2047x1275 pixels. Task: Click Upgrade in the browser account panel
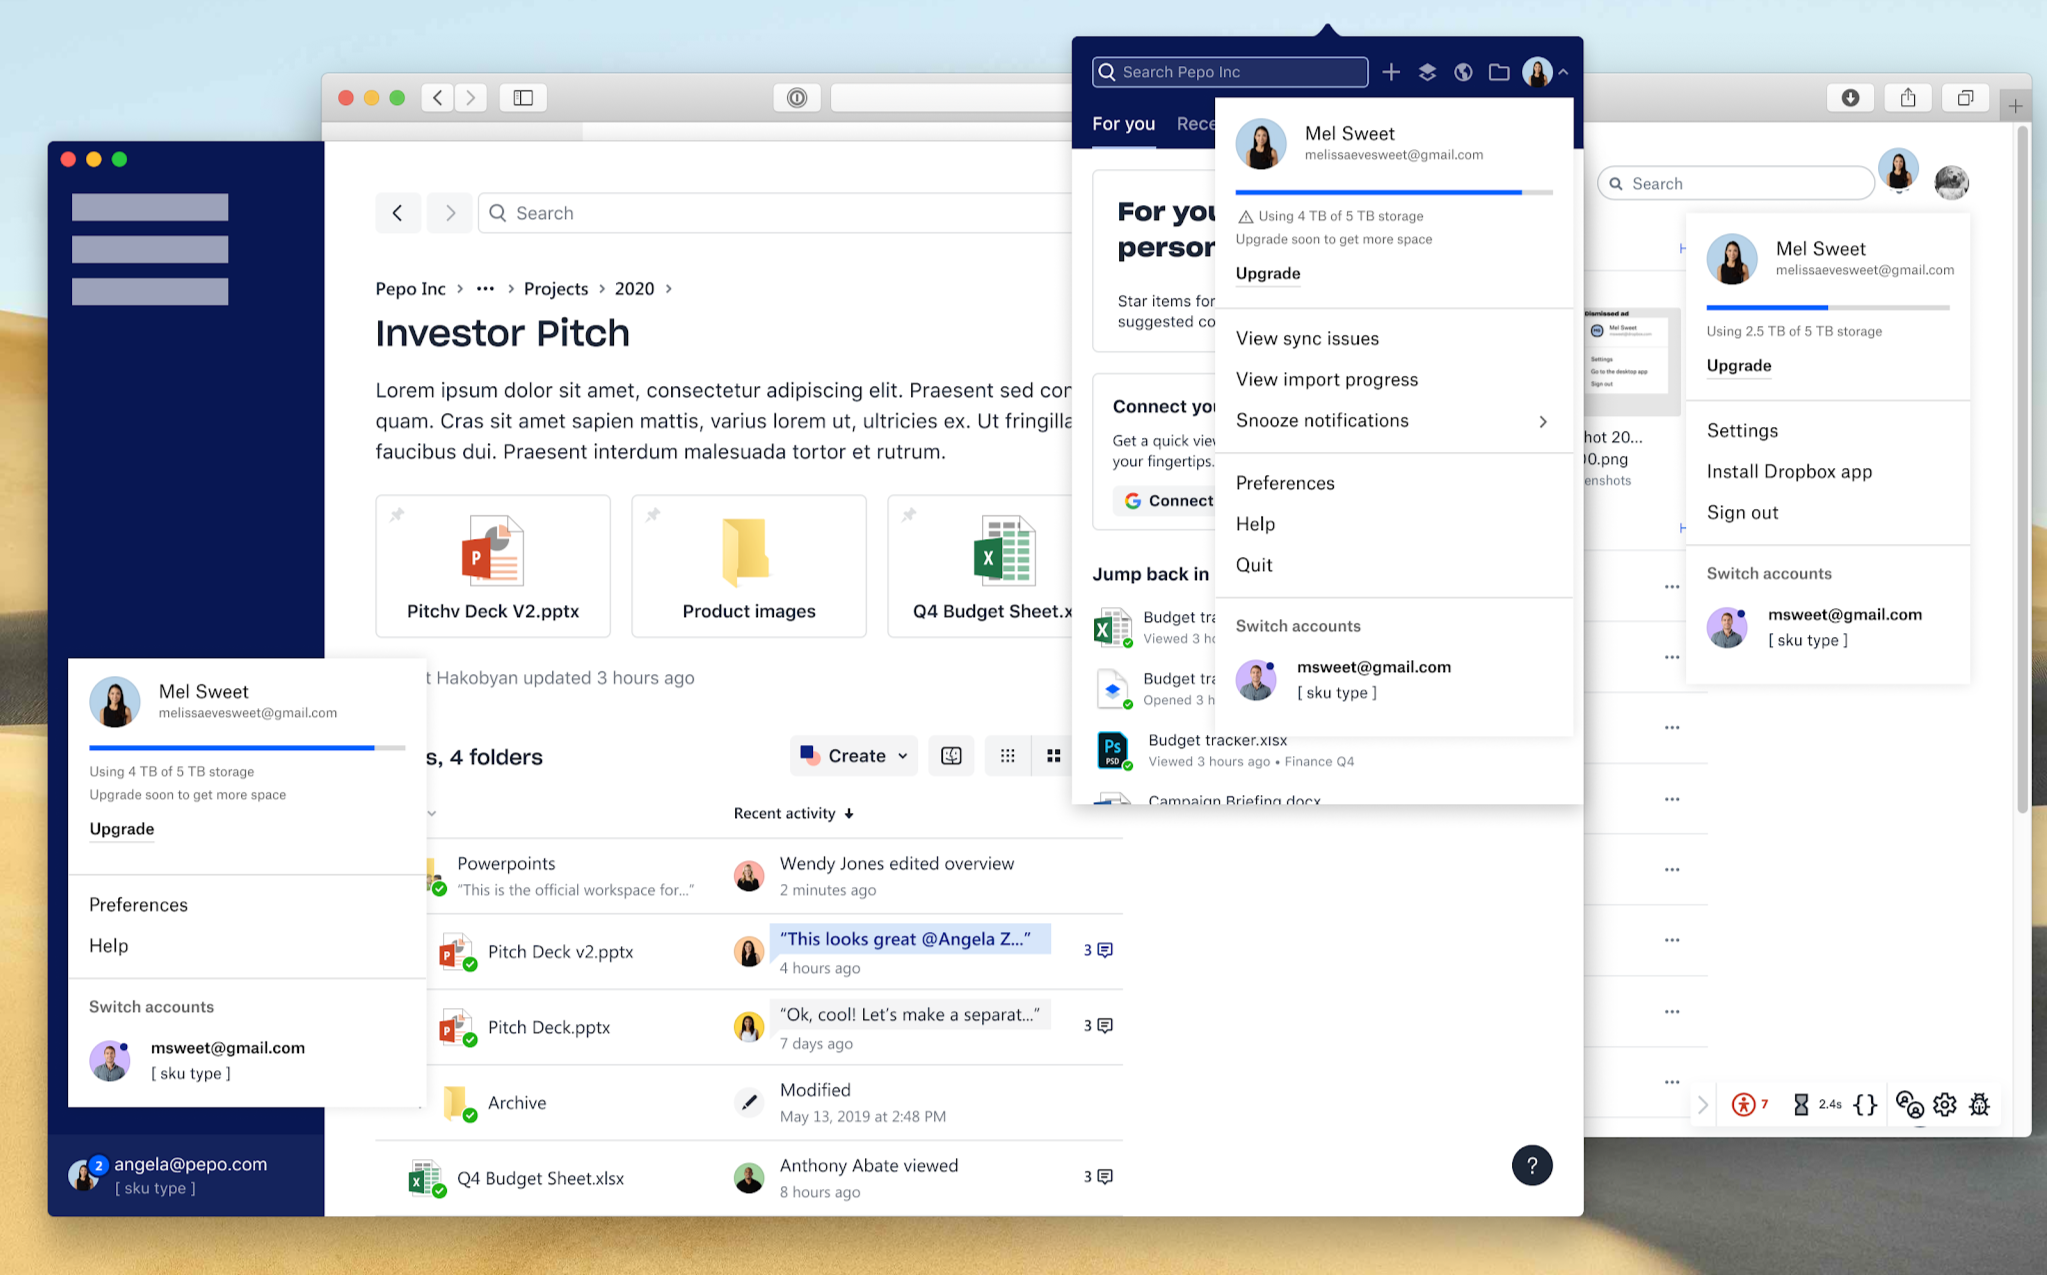pyautogui.click(x=1738, y=366)
